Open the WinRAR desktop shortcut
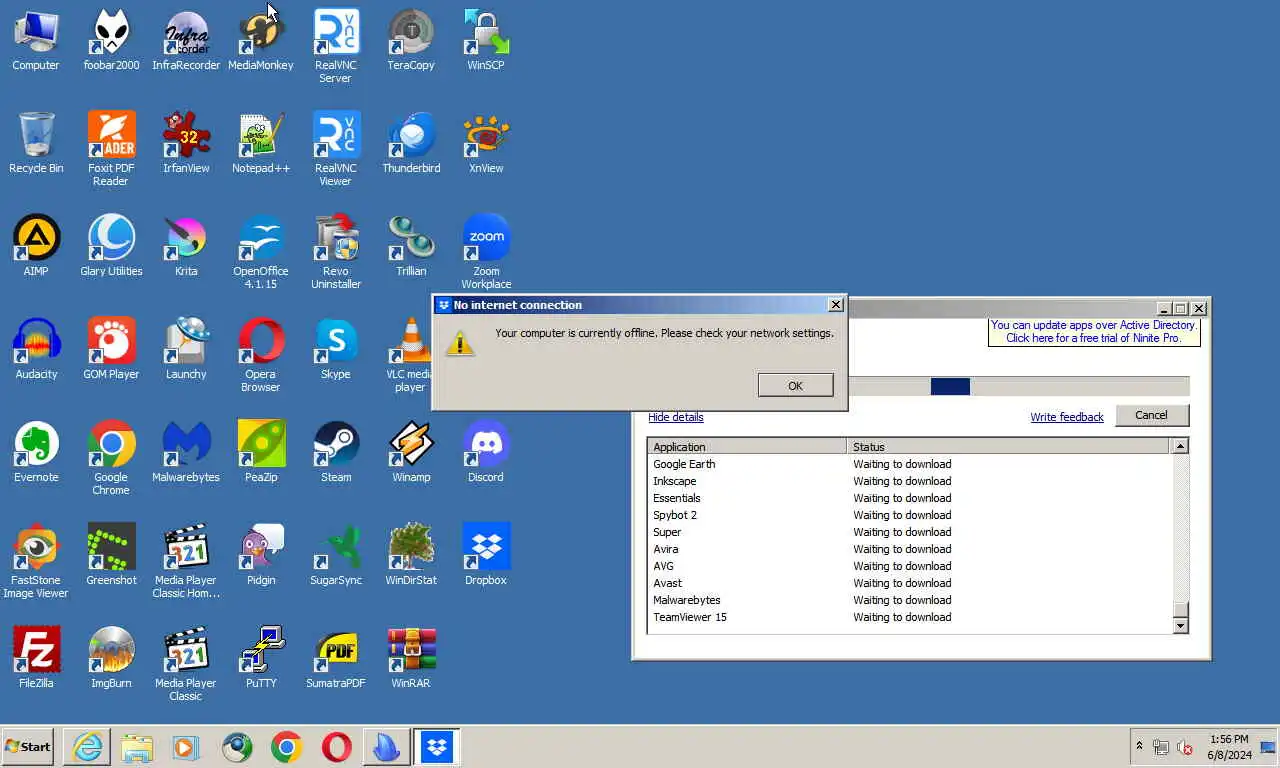 point(411,658)
